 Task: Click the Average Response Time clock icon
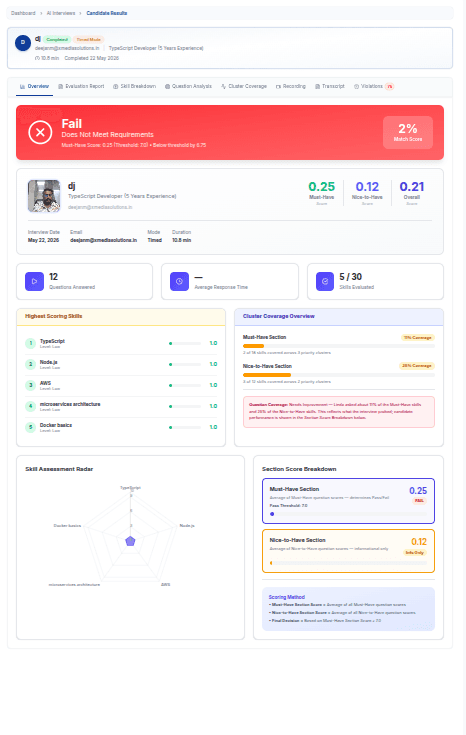pos(179,281)
